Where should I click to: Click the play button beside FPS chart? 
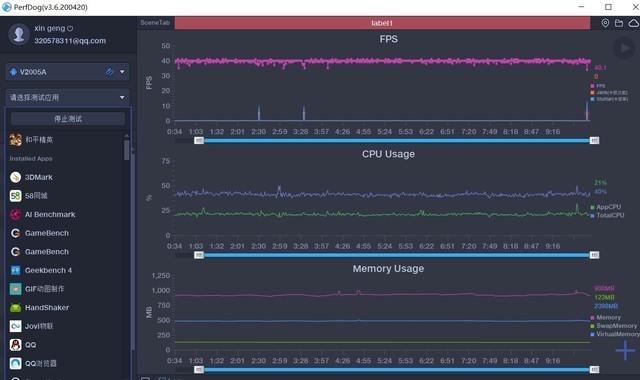(624, 49)
